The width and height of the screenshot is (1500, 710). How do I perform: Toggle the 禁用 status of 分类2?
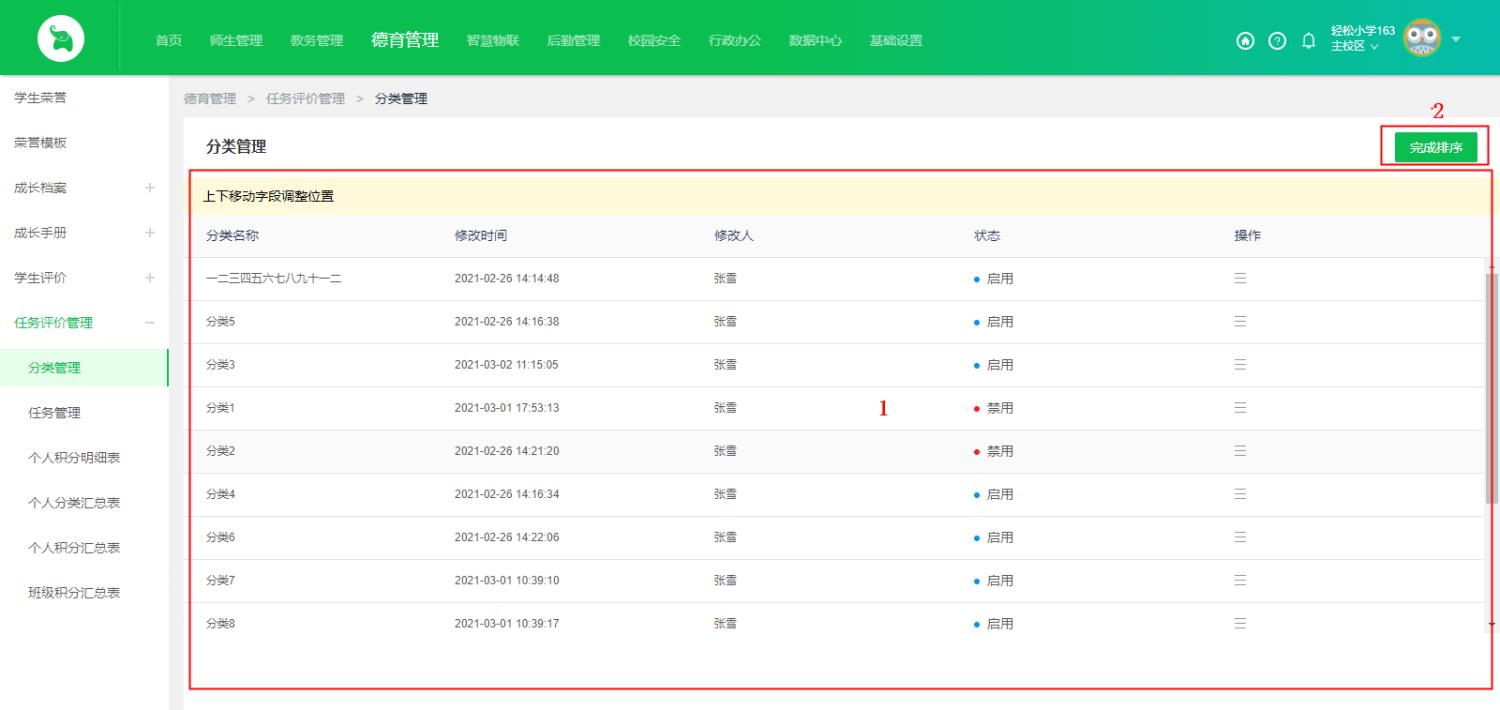1000,450
